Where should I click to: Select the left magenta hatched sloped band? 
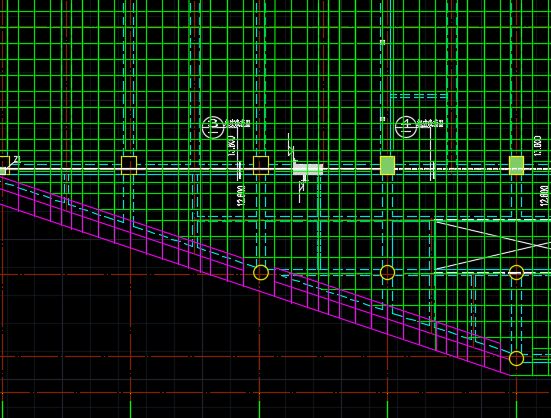point(122,231)
